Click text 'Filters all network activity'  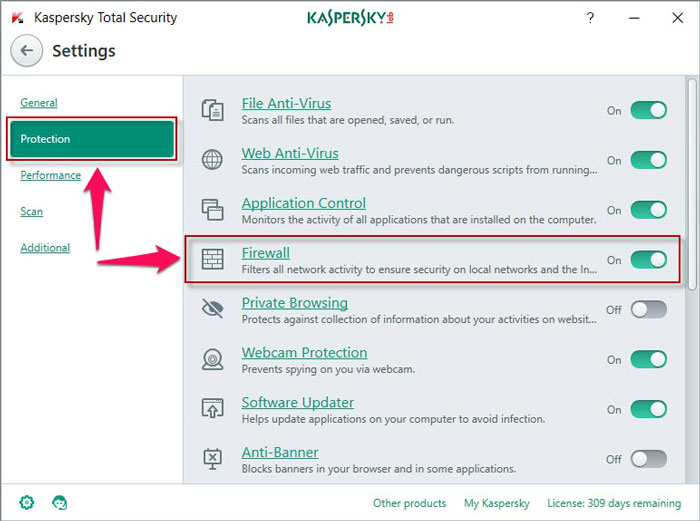pyautogui.click(x=302, y=270)
